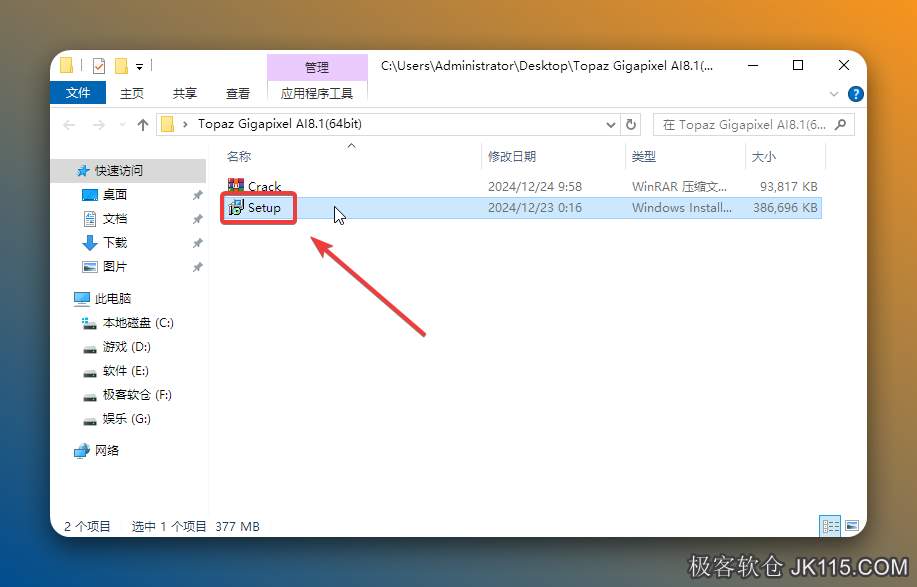Open the 应用程序工具 ribbon tab
917x587 pixels.
coord(317,93)
